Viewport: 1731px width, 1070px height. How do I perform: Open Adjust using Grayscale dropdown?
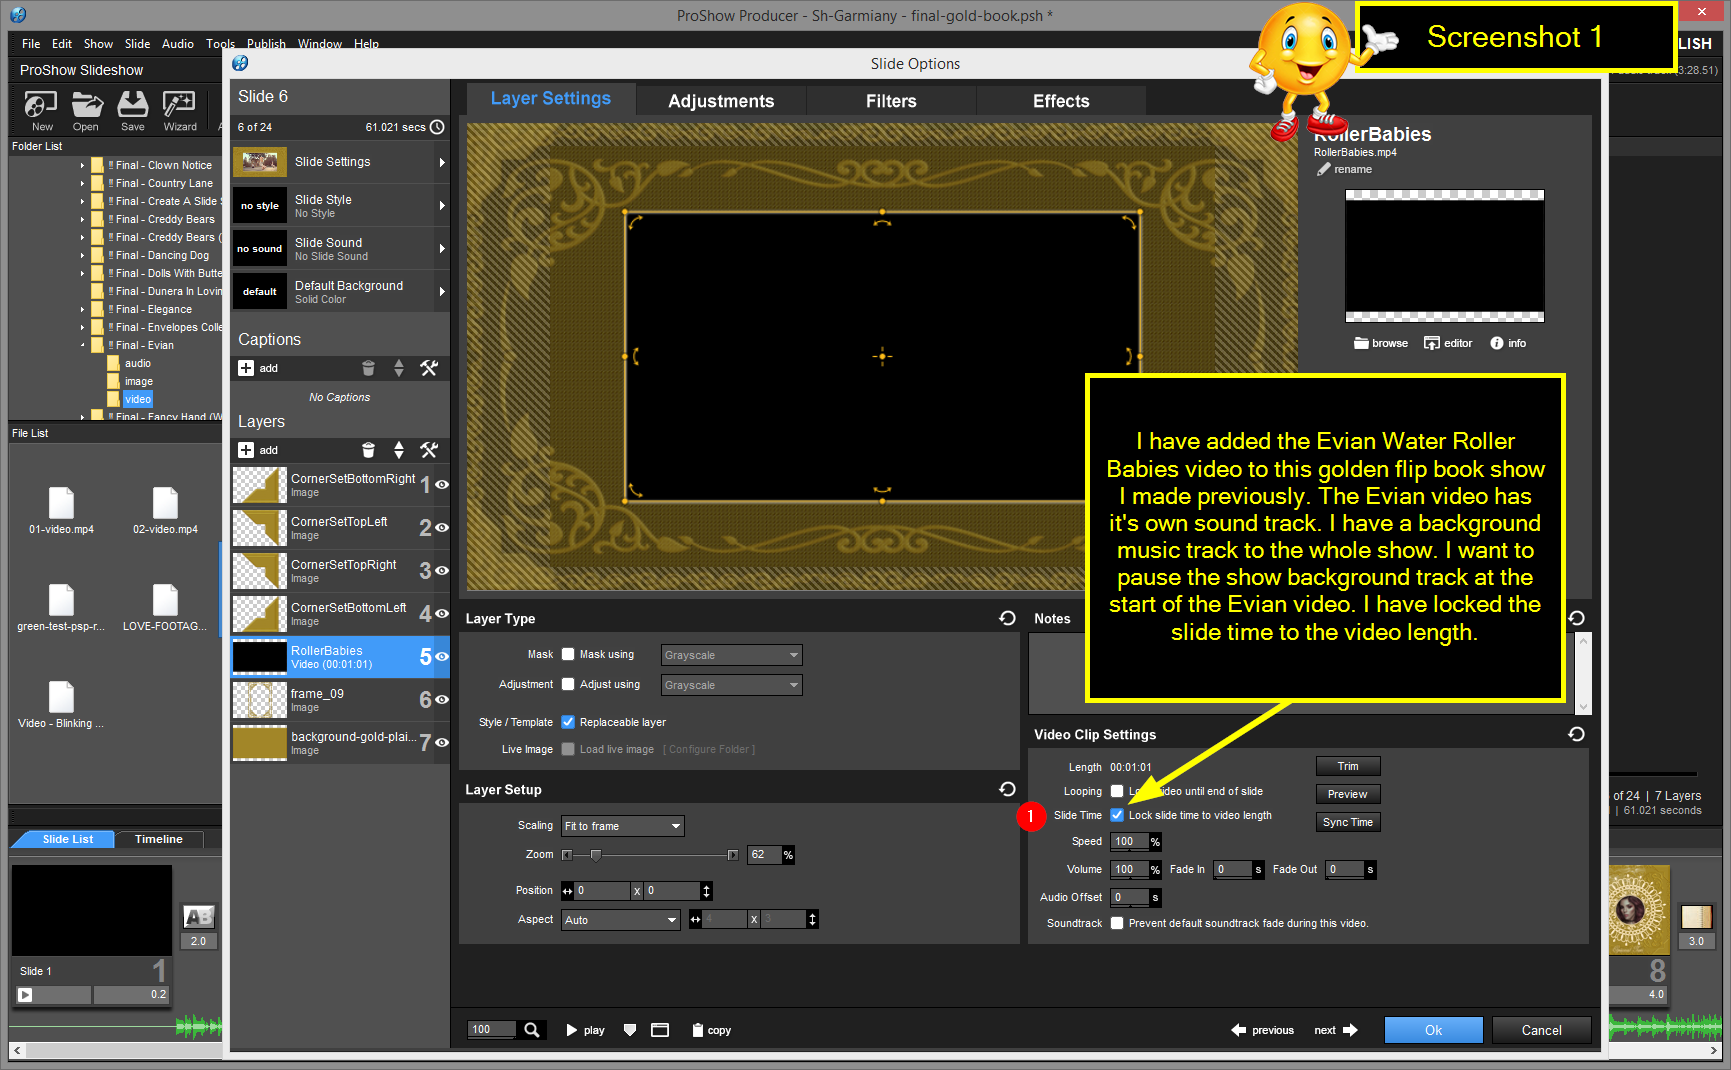[732, 685]
